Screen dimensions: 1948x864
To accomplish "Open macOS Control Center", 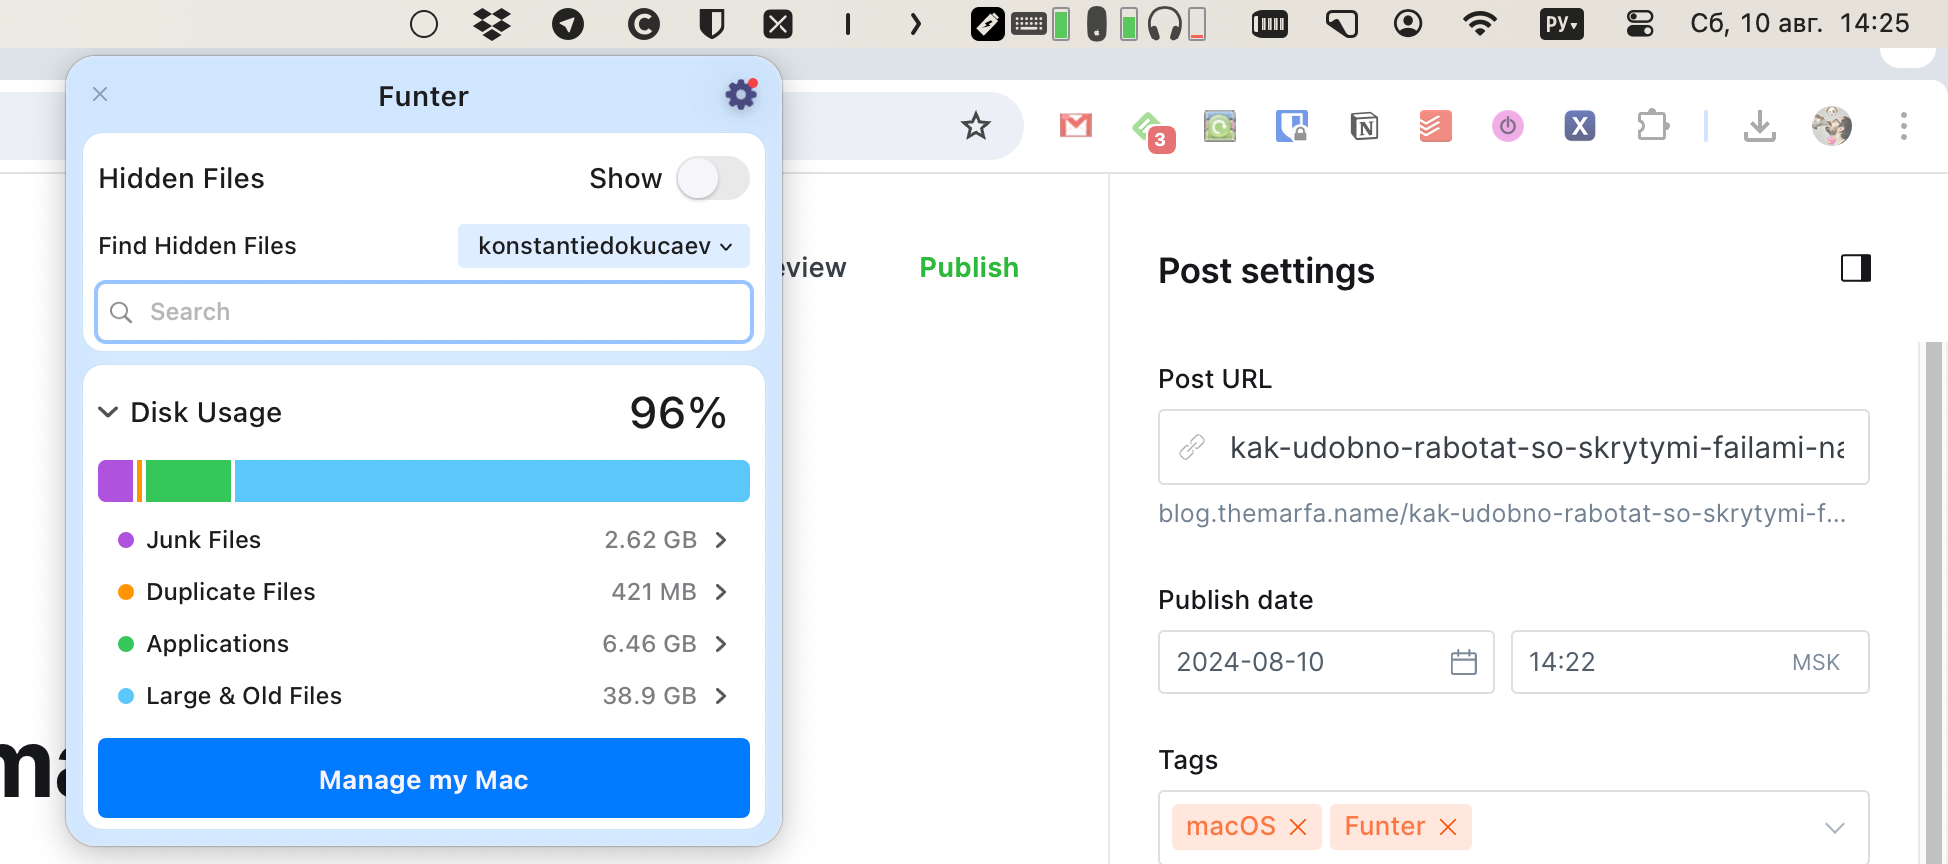I will click(x=1640, y=24).
